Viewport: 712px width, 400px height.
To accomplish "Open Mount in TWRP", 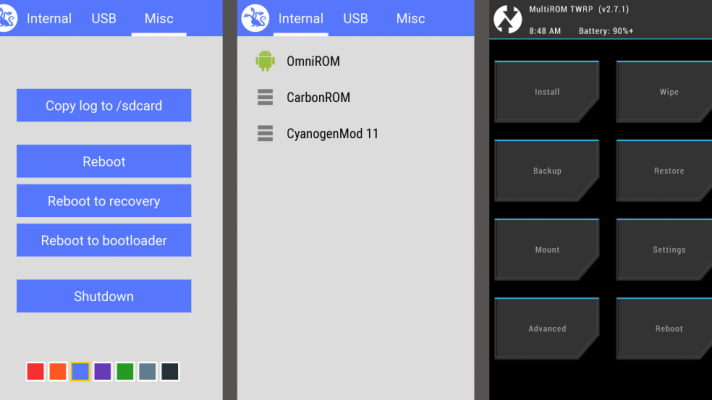I will click(x=547, y=250).
